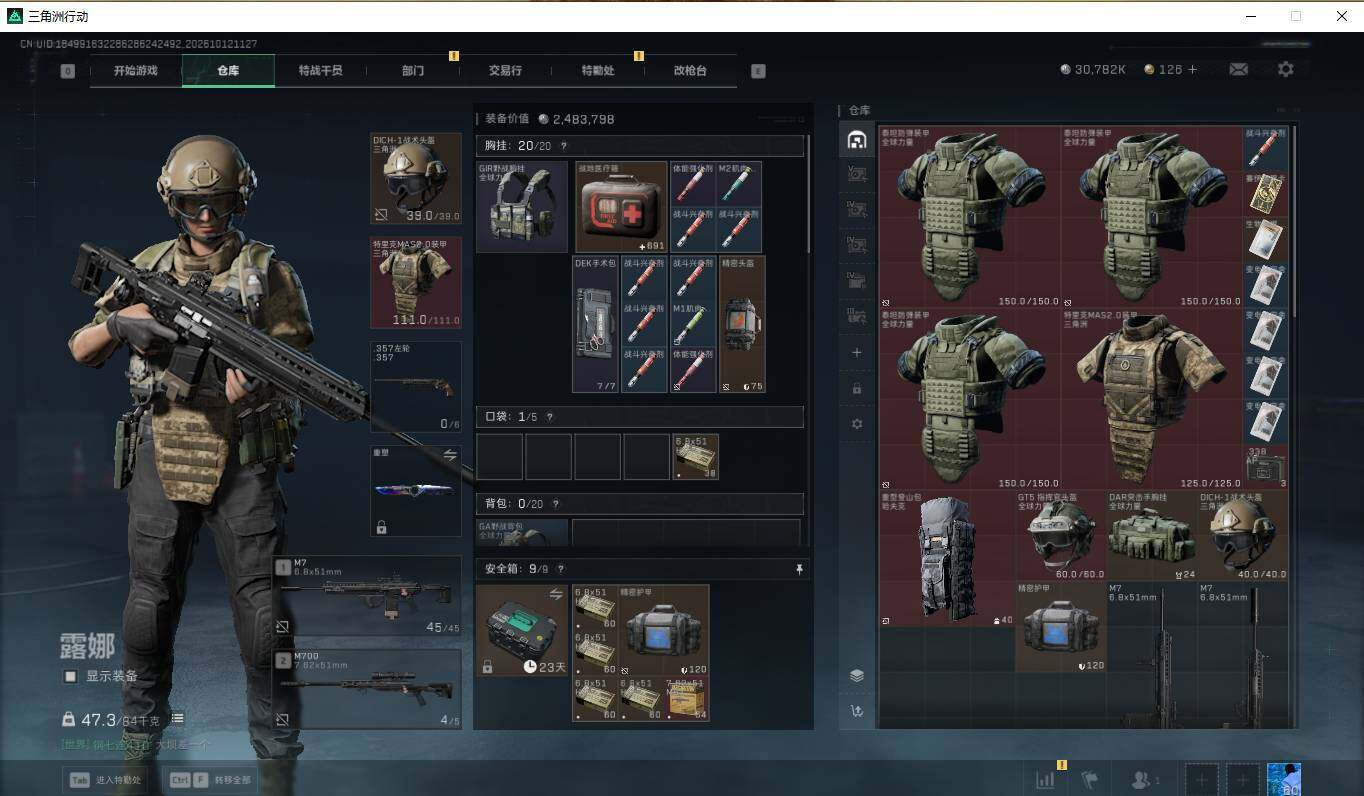Go to the 部门 tab
This screenshot has width=1364, height=796.
[413, 71]
